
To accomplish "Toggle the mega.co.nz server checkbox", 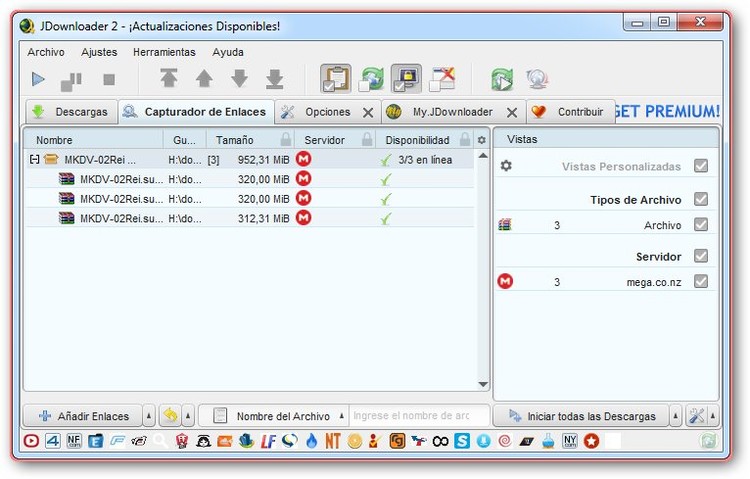I will click(701, 282).
